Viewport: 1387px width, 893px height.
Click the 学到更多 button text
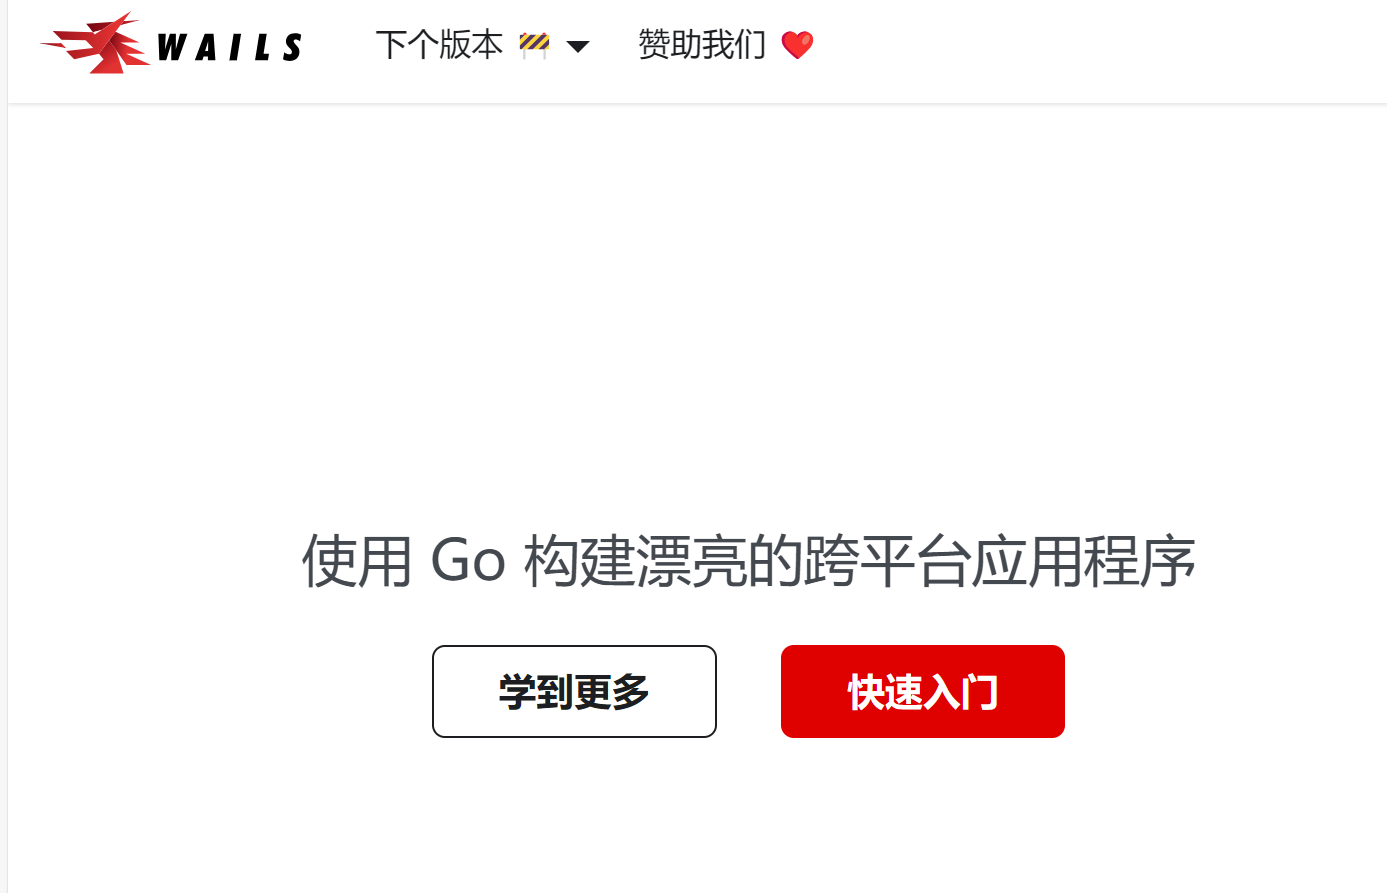point(574,692)
